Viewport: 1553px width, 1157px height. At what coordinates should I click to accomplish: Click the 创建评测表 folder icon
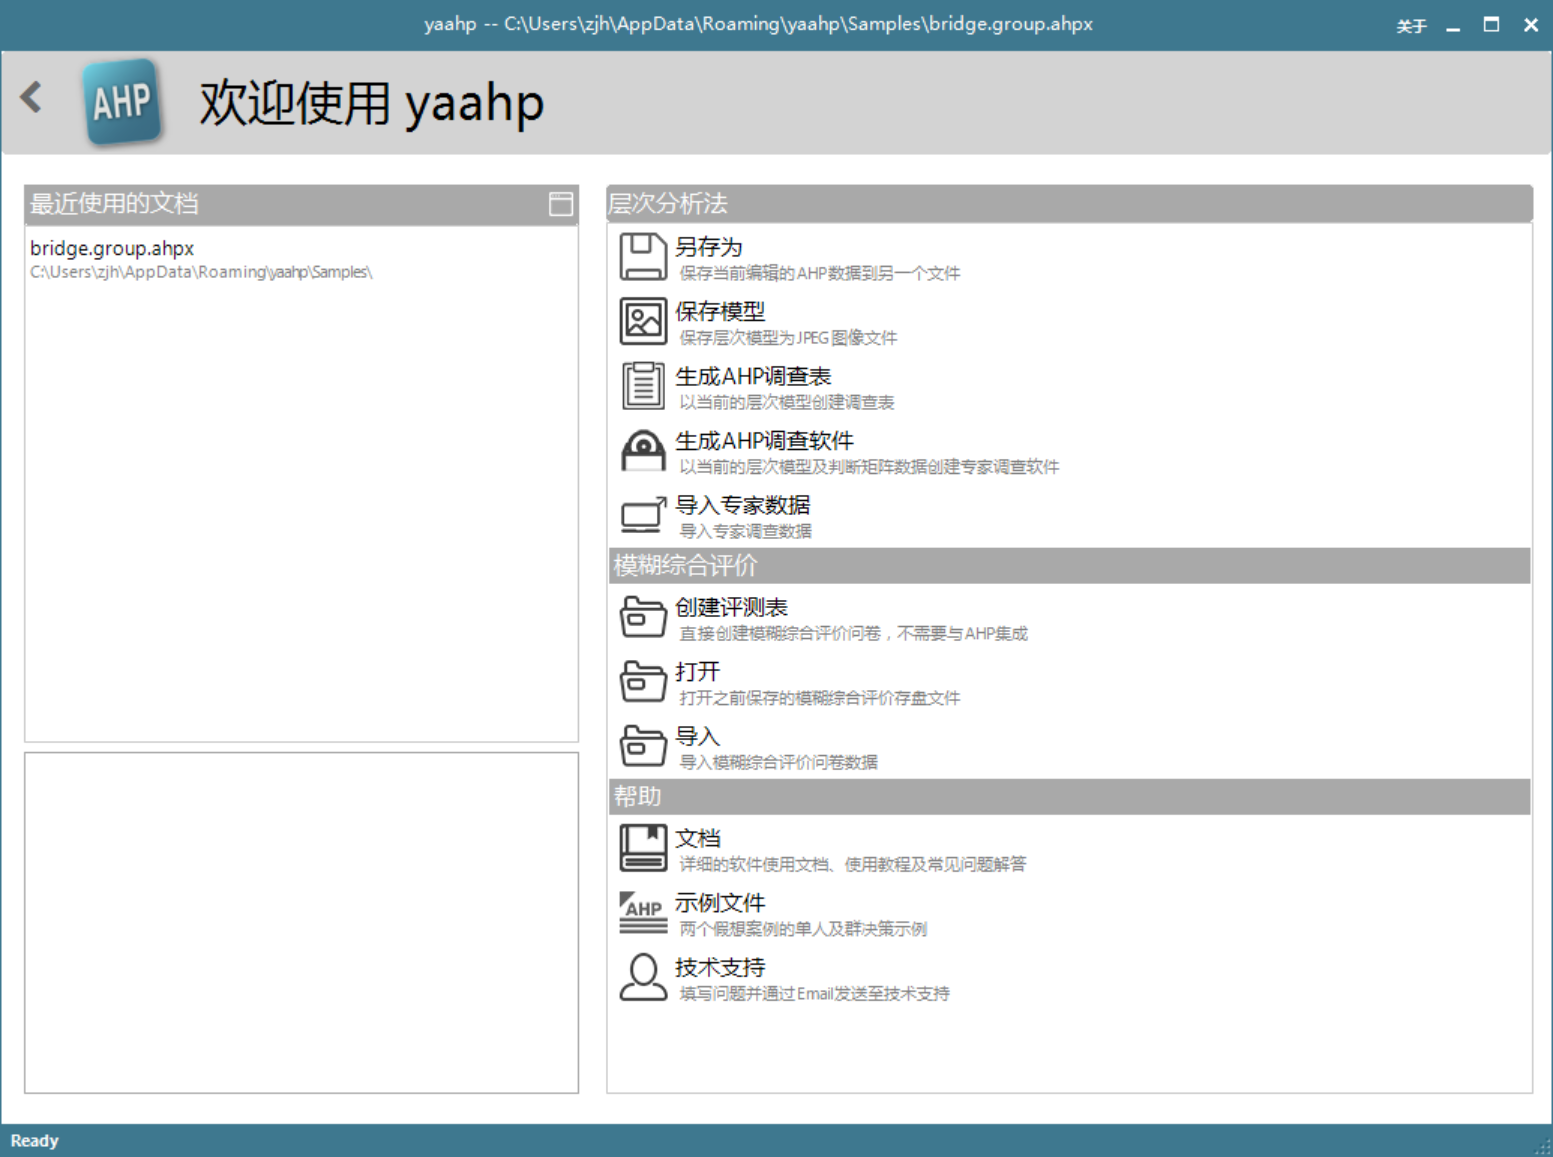pyautogui.click(x=643, y=617)
